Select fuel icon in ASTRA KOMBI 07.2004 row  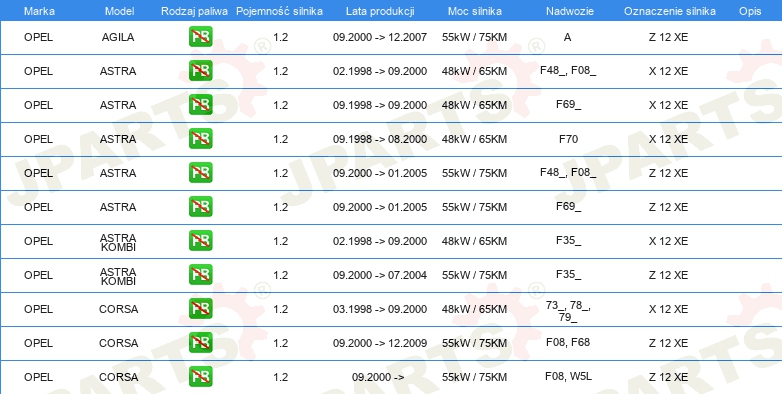[200, 275]
